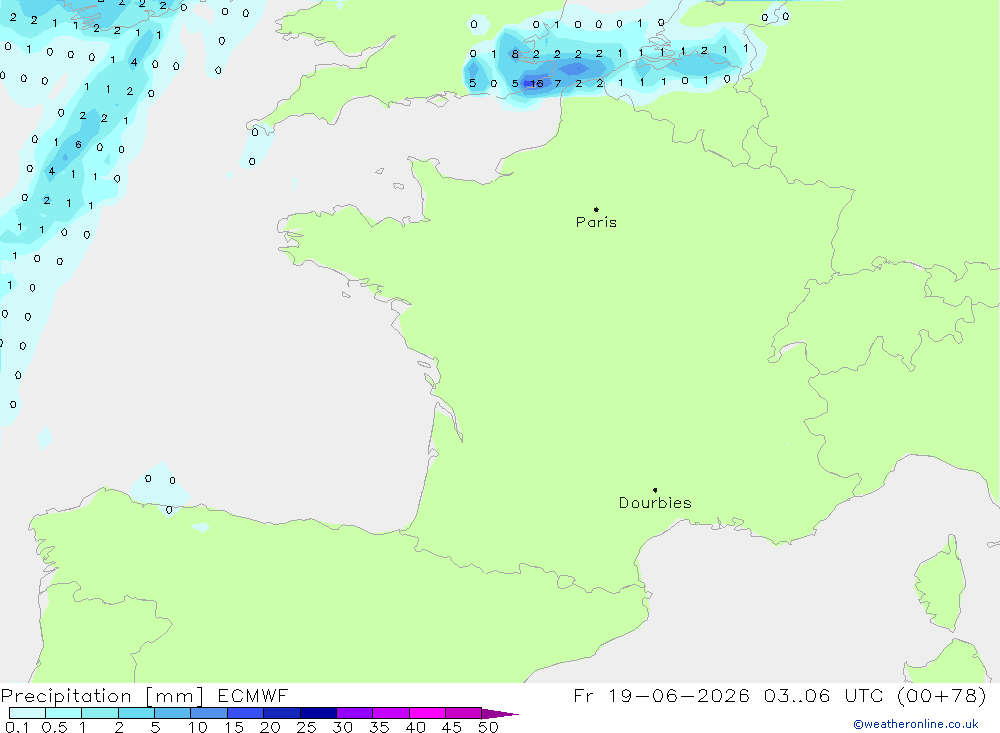The image size is (1000, 733).
Task: Click the 45–50 mm legend swatch
Action: click(x=464, y=713)
